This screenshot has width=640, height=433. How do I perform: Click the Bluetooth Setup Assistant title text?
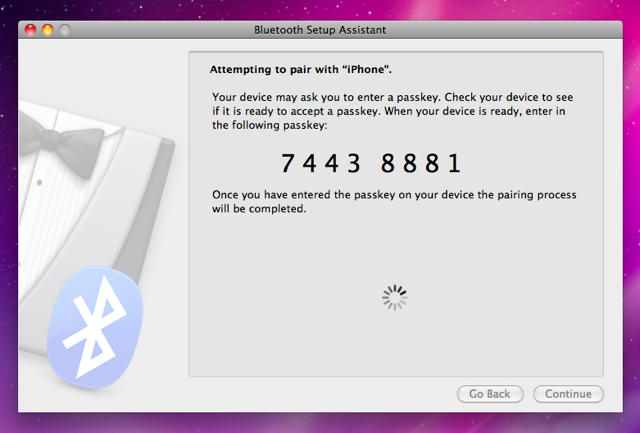click(x=320, y=30)
